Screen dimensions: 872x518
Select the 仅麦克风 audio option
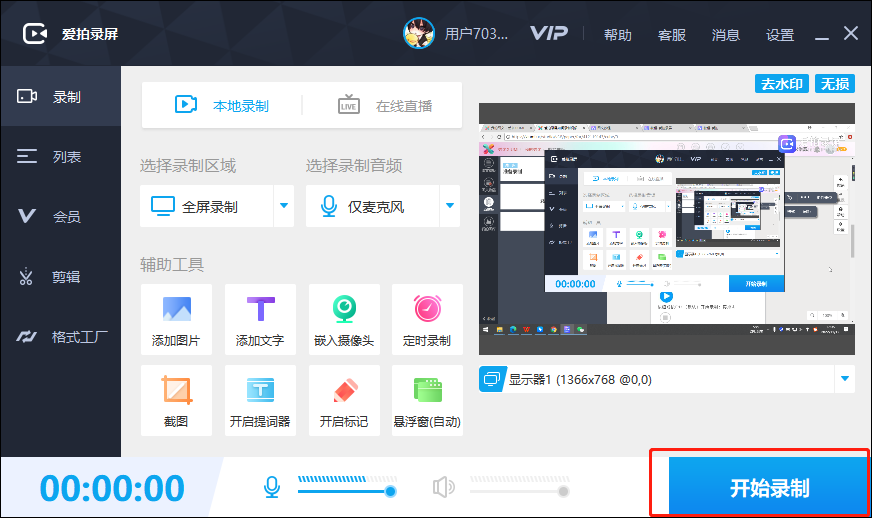[372, 206]
